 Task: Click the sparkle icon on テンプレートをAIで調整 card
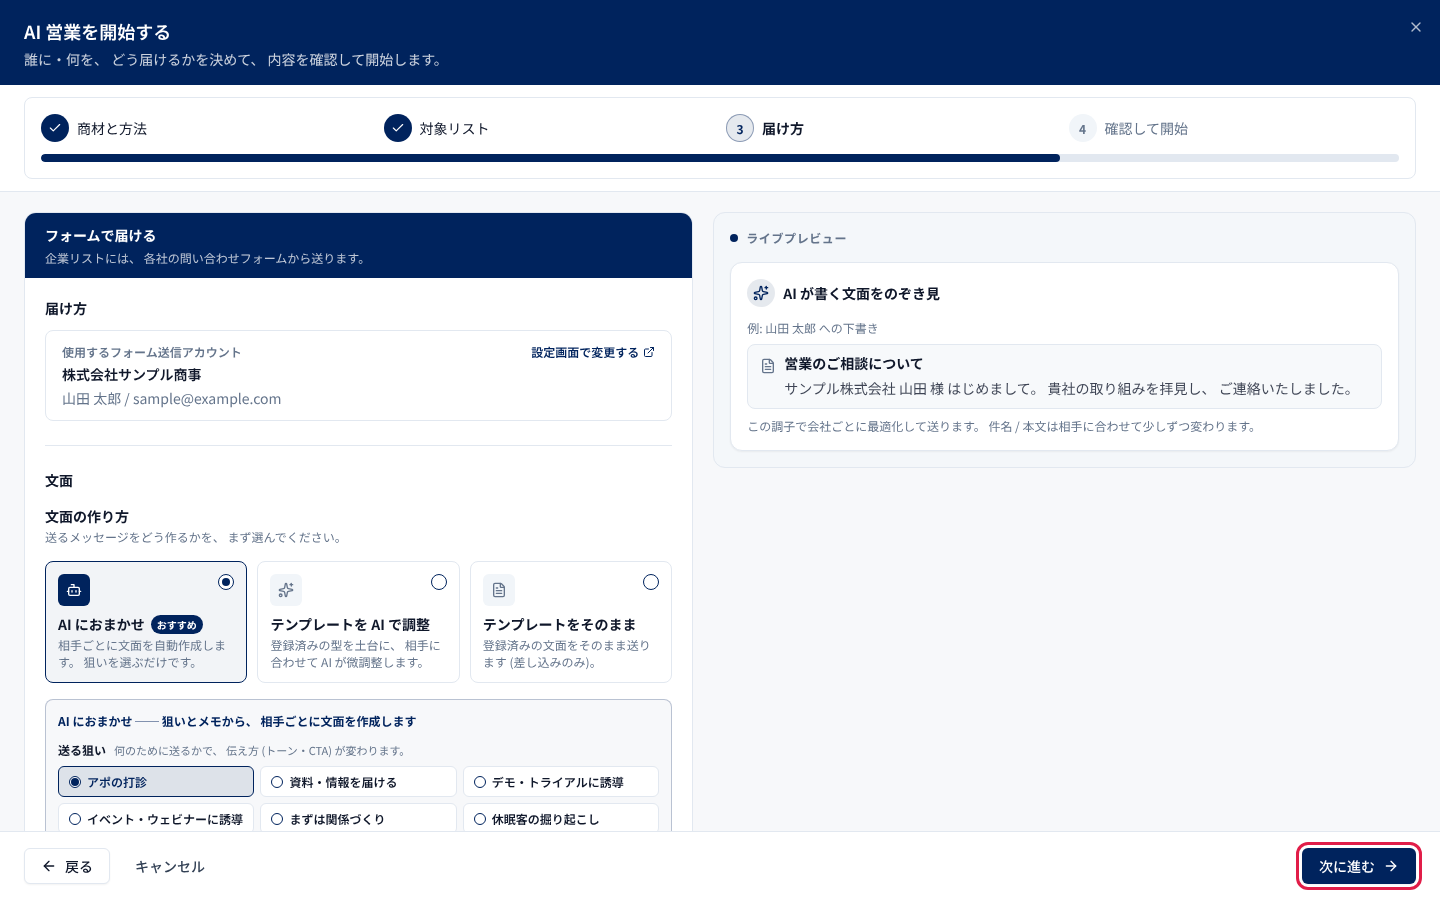286,590
